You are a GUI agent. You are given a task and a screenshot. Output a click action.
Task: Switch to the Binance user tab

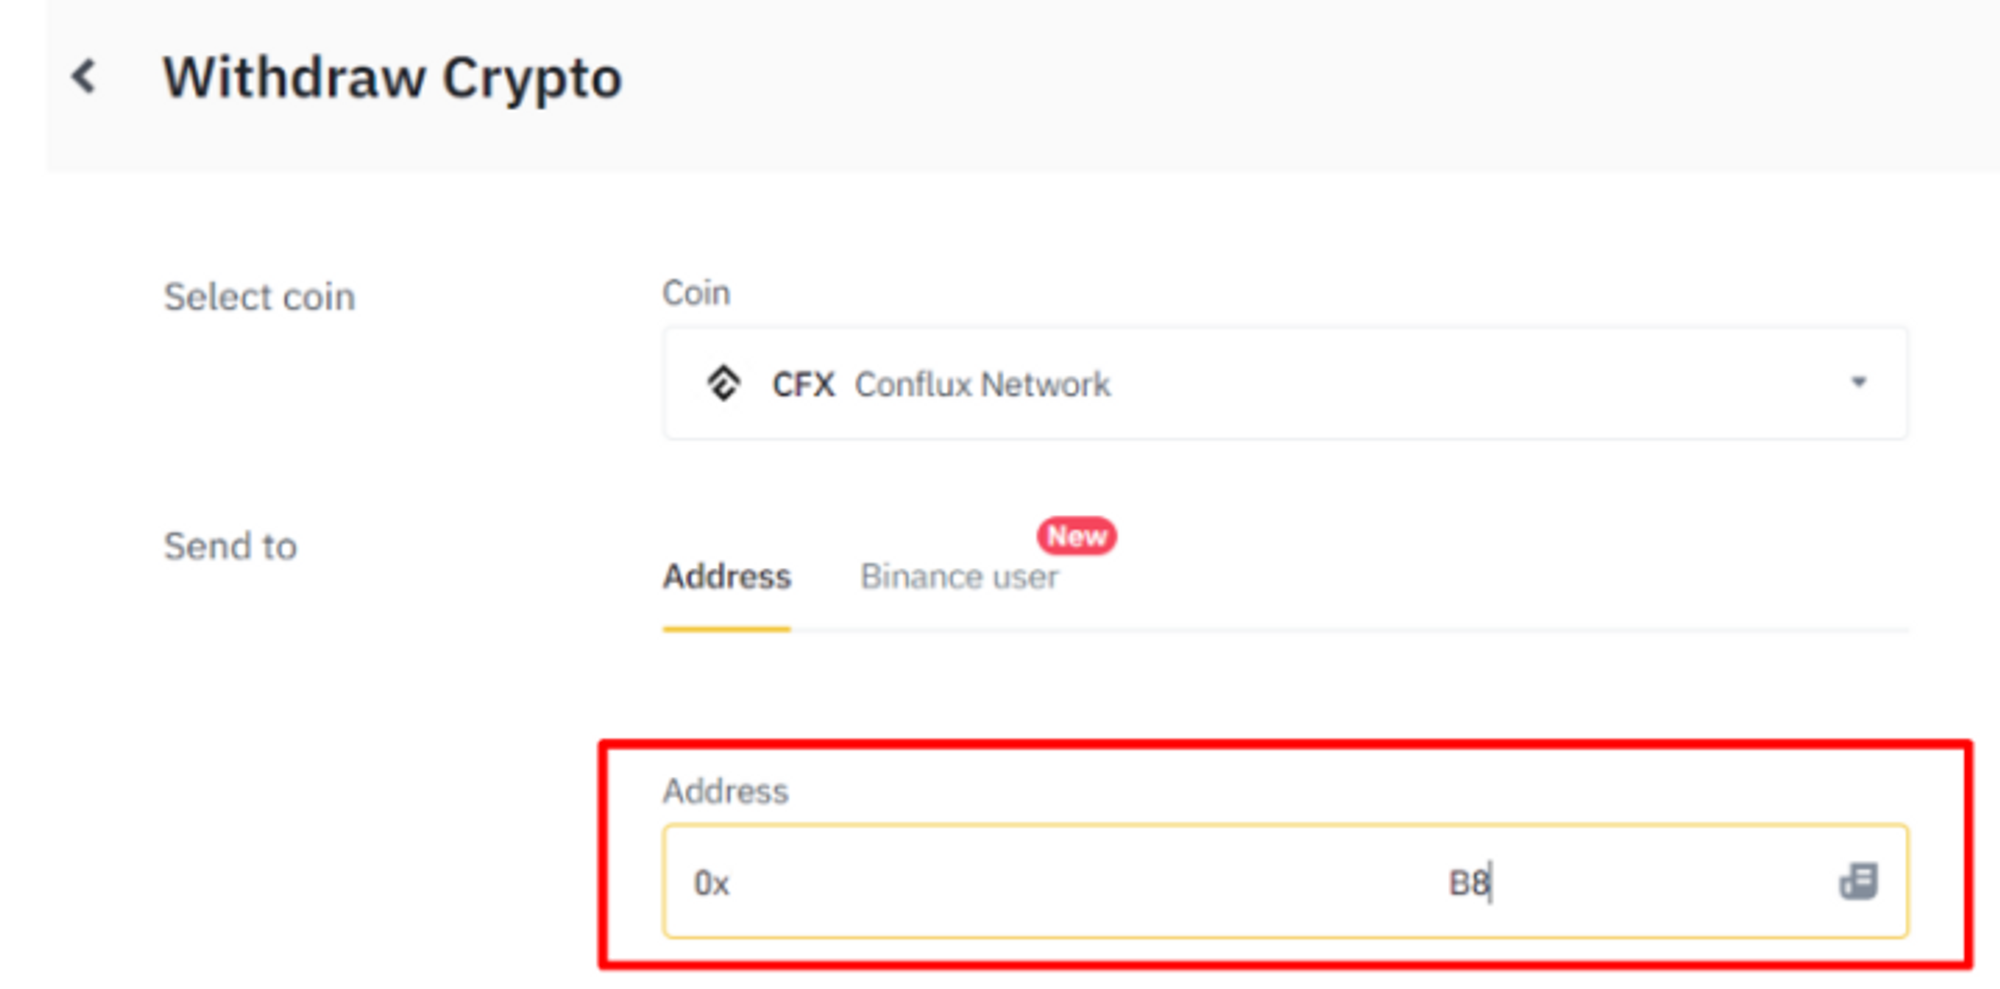tap(959, 577)
